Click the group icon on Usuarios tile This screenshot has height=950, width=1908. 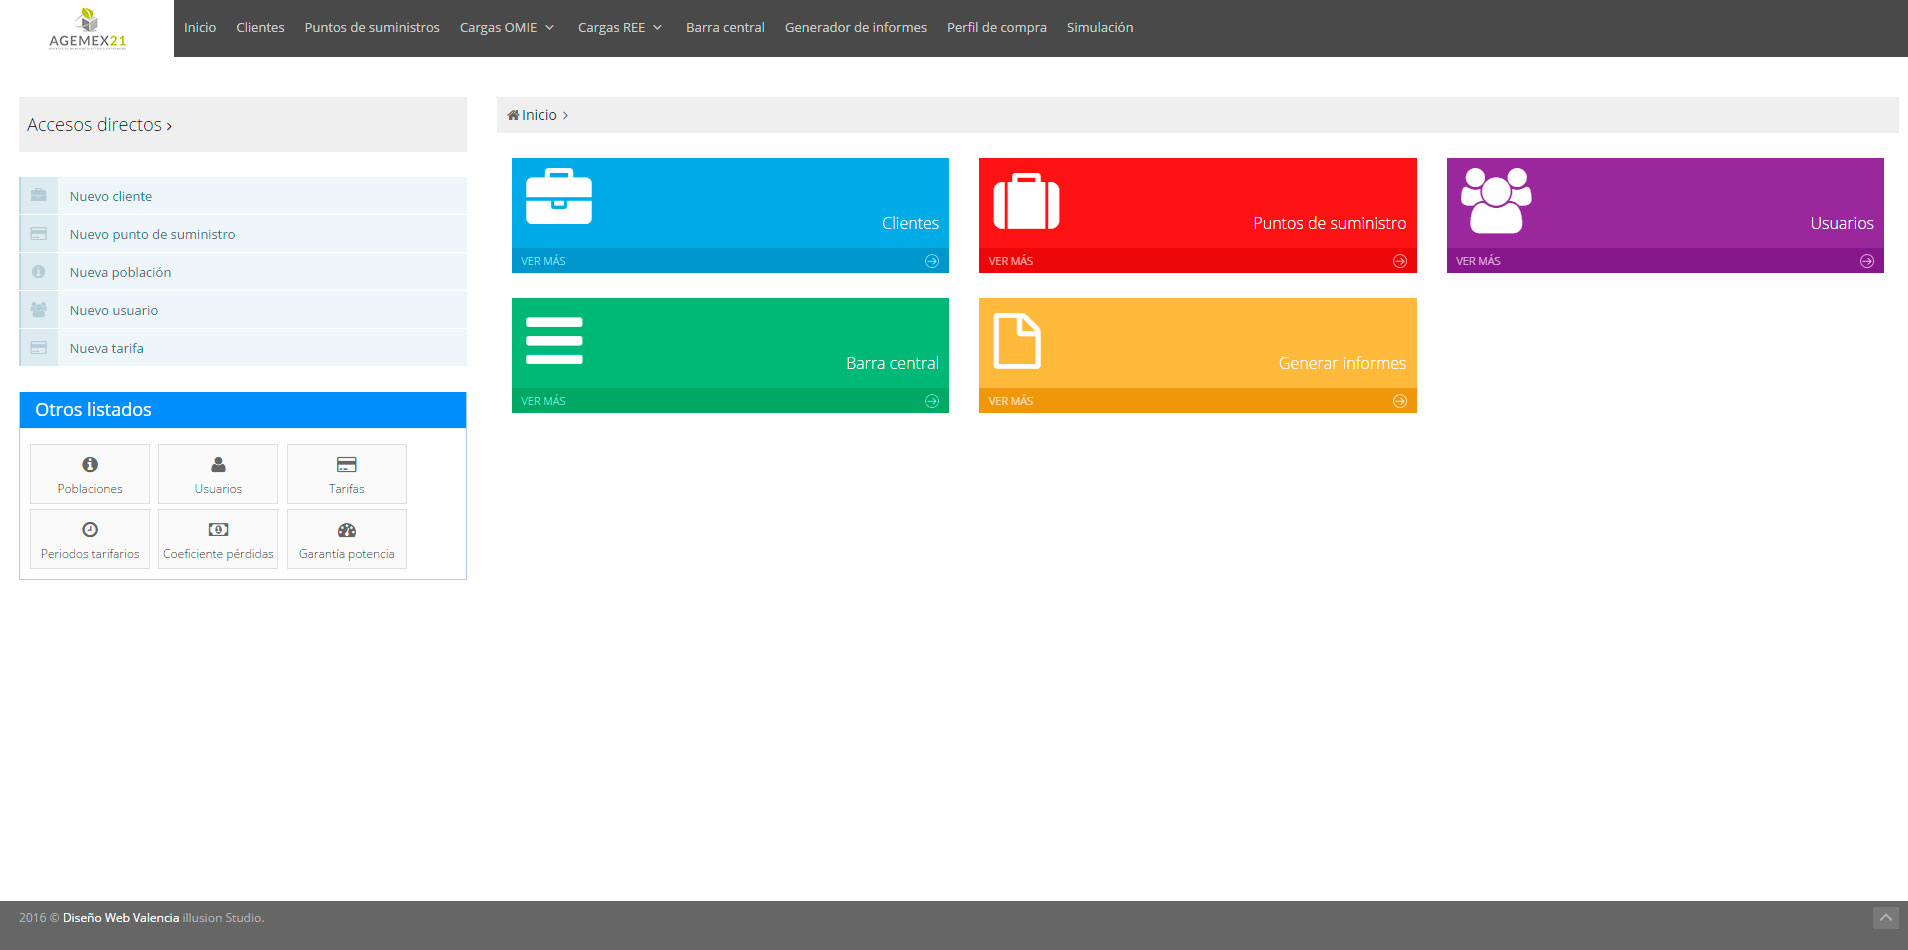click(x=1496, y=200)
